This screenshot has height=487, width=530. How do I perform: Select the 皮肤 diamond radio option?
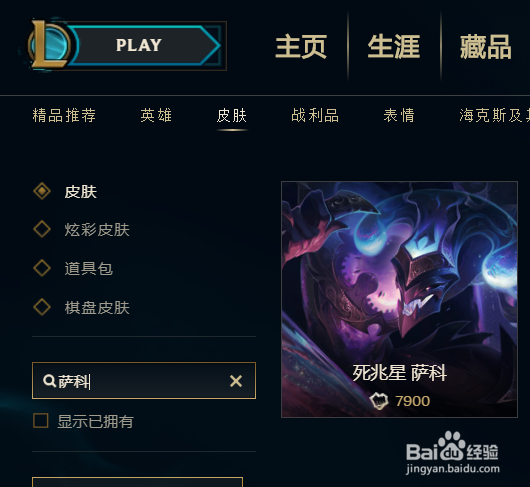[x=42, y=191]
